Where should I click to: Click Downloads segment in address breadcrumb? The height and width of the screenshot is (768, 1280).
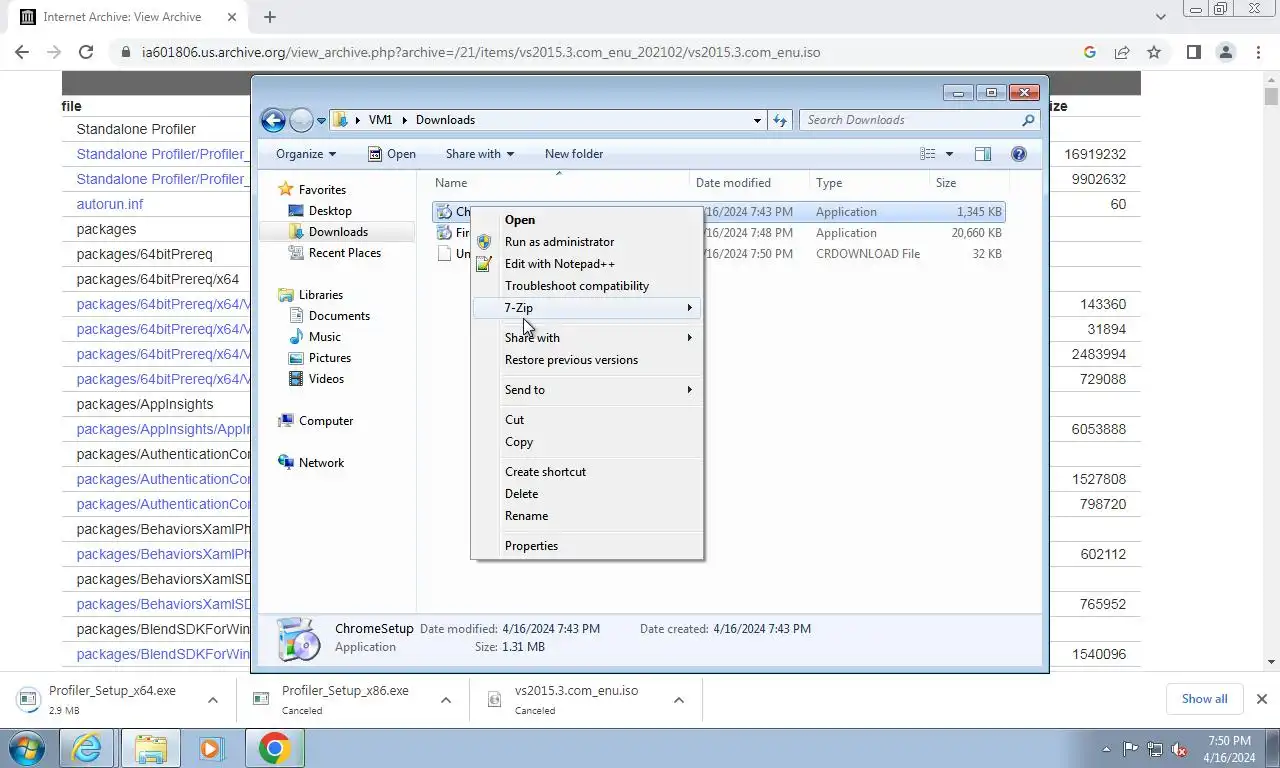[x=445, y=120]
